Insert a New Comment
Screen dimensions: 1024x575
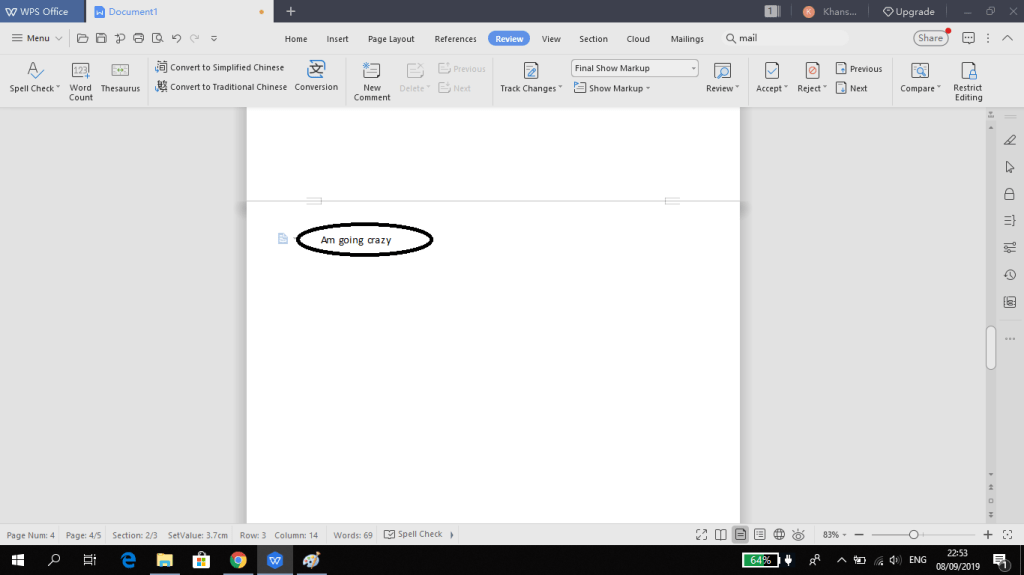(372, 78)
